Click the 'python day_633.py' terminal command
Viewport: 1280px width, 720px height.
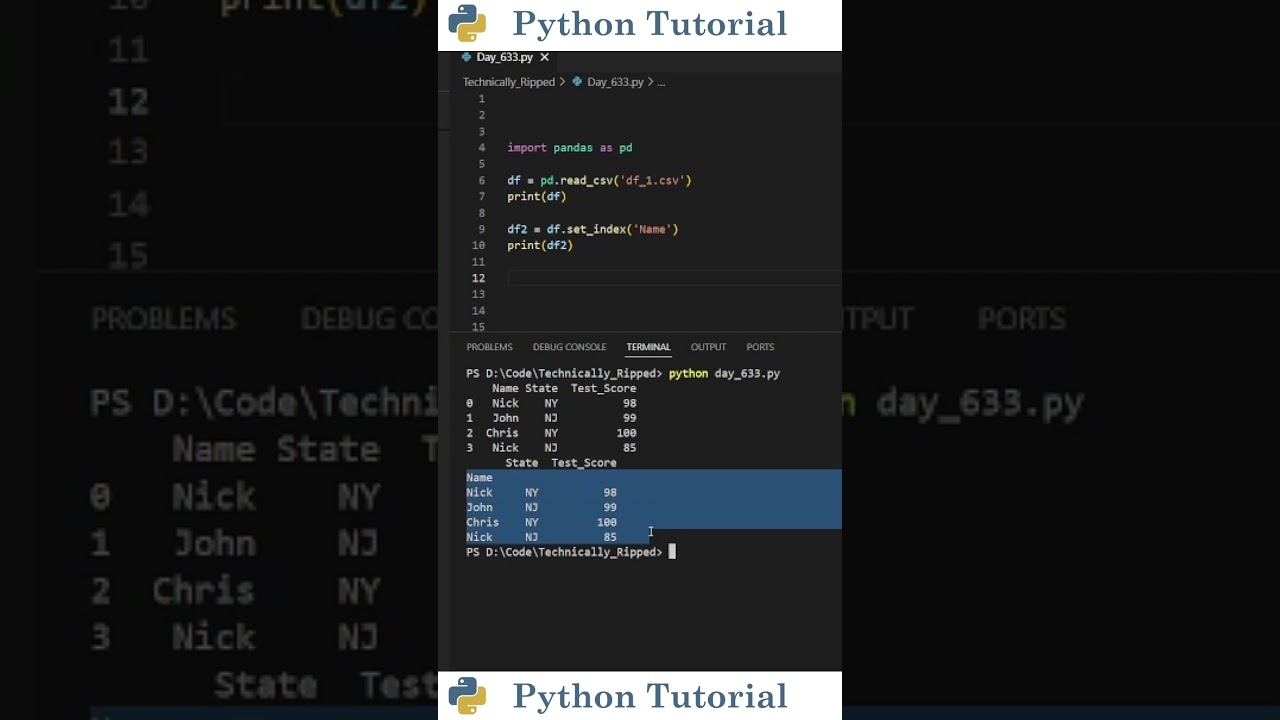[724, 374]
